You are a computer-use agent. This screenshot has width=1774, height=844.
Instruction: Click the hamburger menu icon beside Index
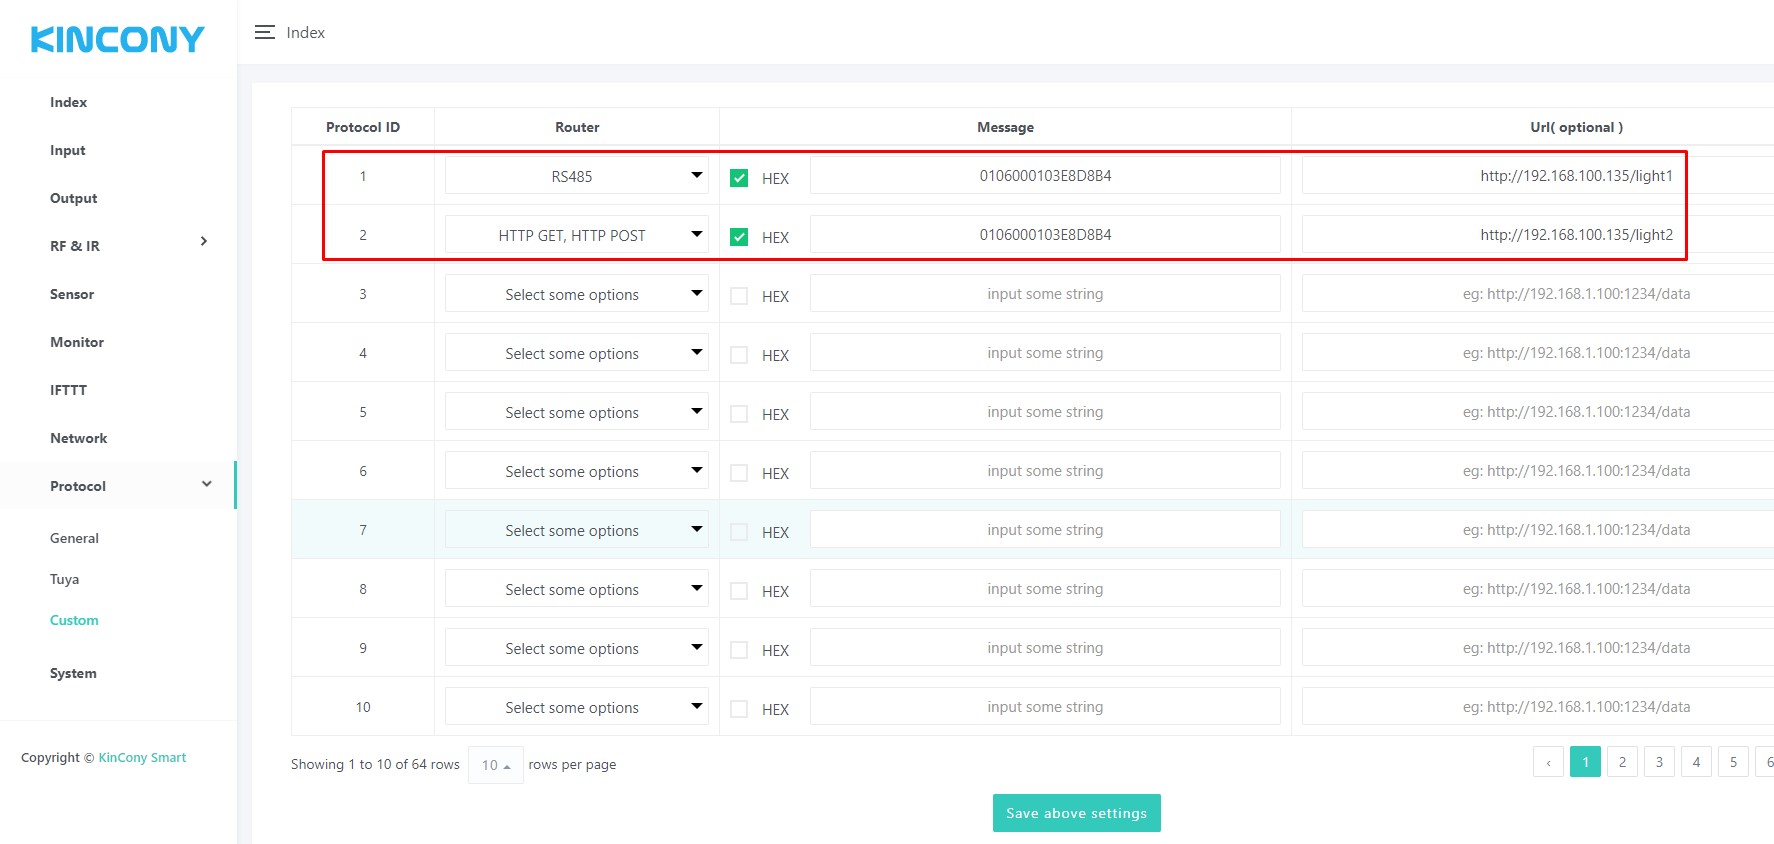pos(264,33)
